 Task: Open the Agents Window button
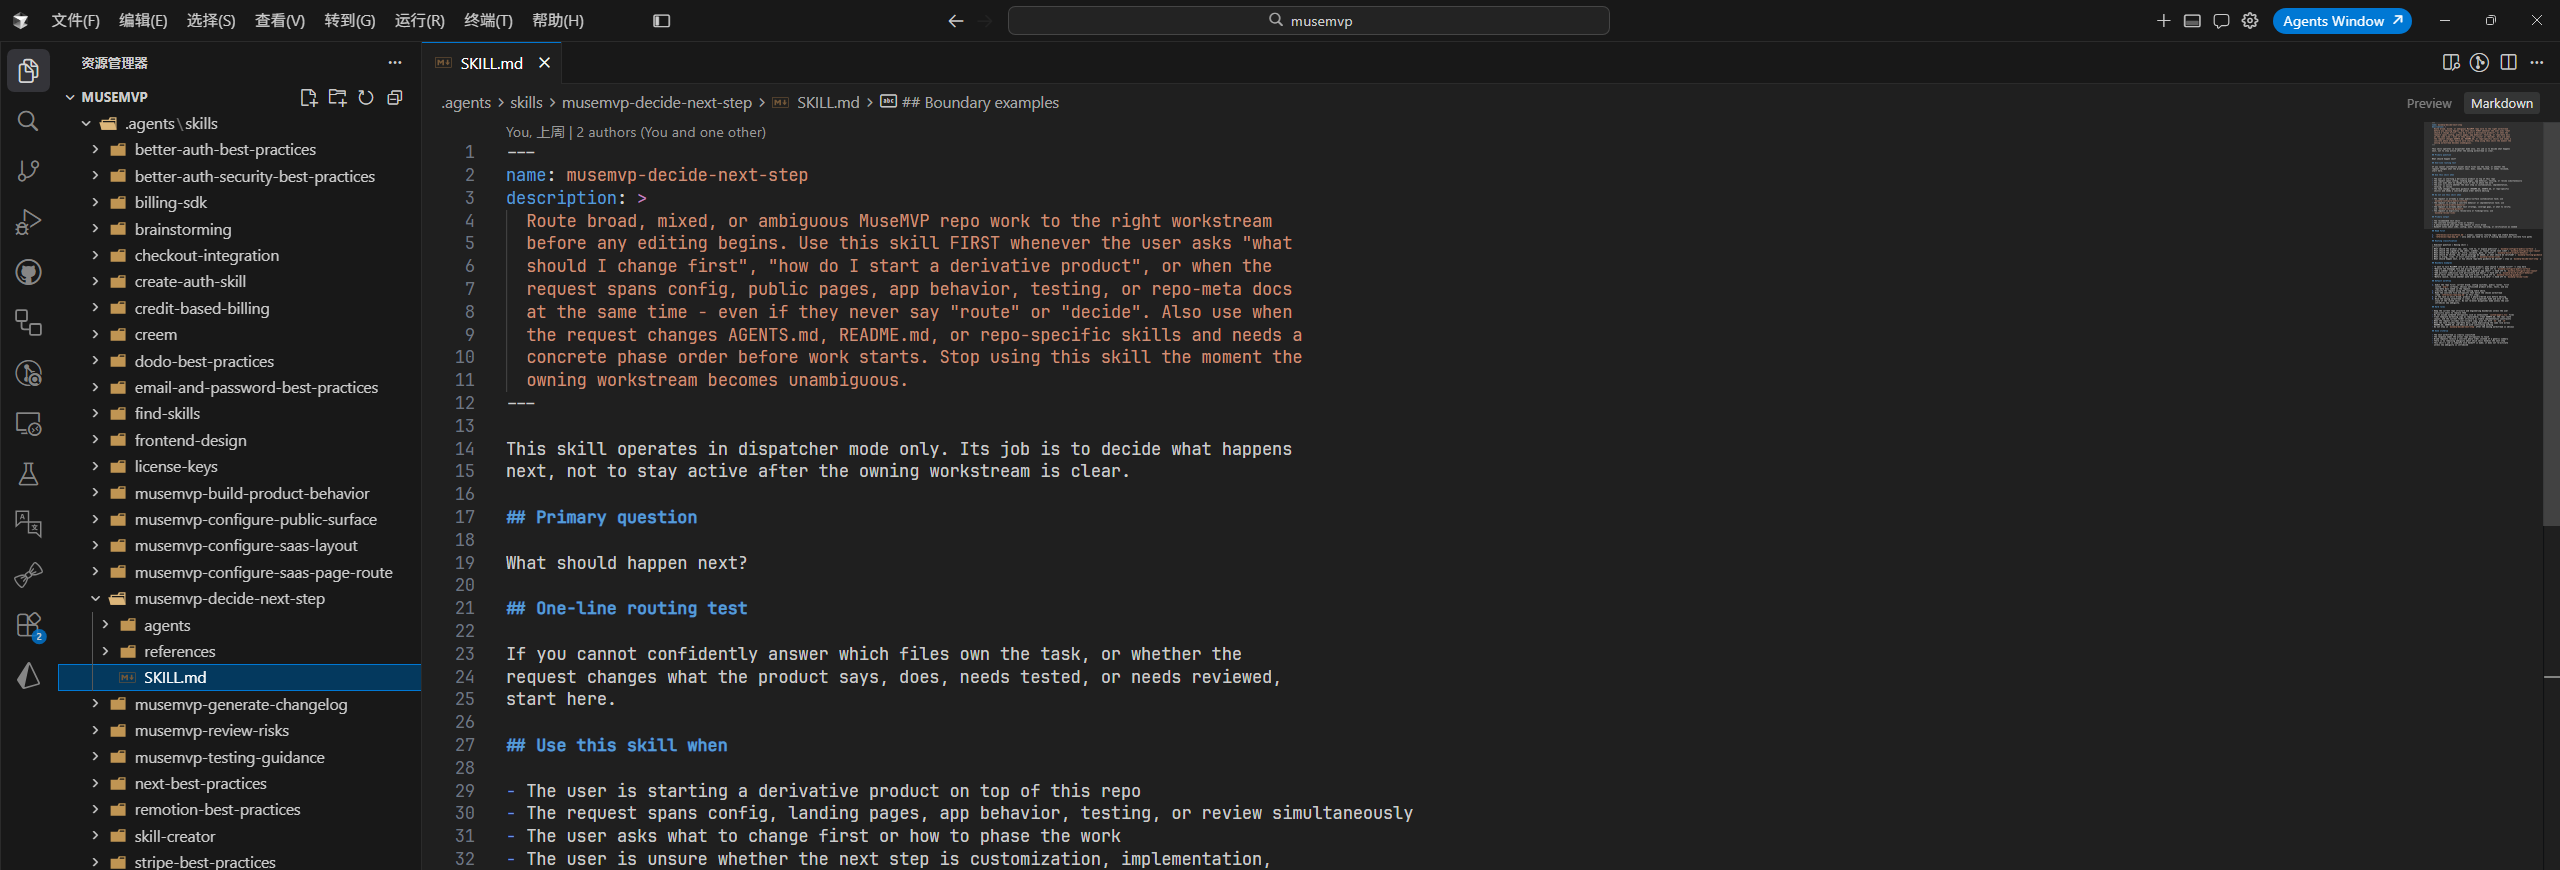(x=2342, y=21)
